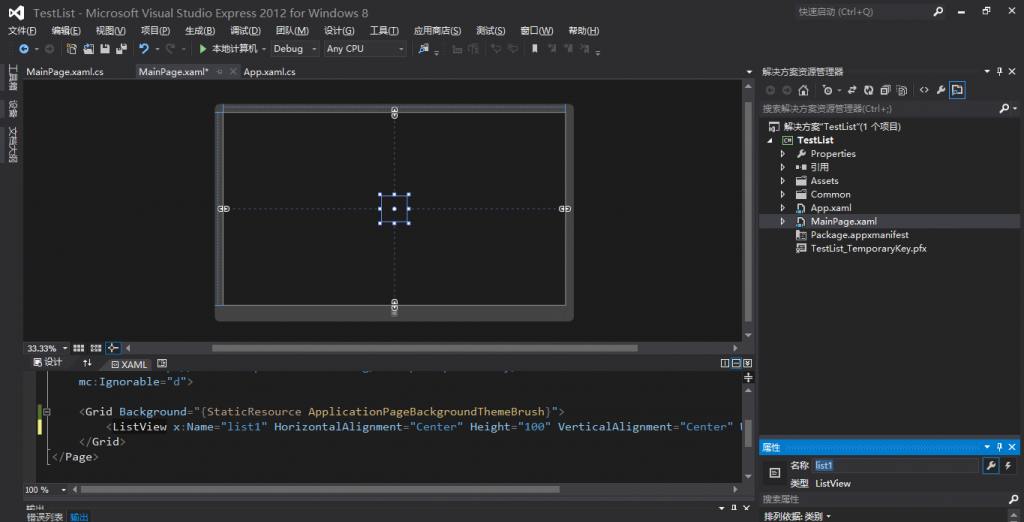This screenshot has width=1024, height=522.
Task: Click the View Code icon in Solution Explorer
Action: pos(924,90)
